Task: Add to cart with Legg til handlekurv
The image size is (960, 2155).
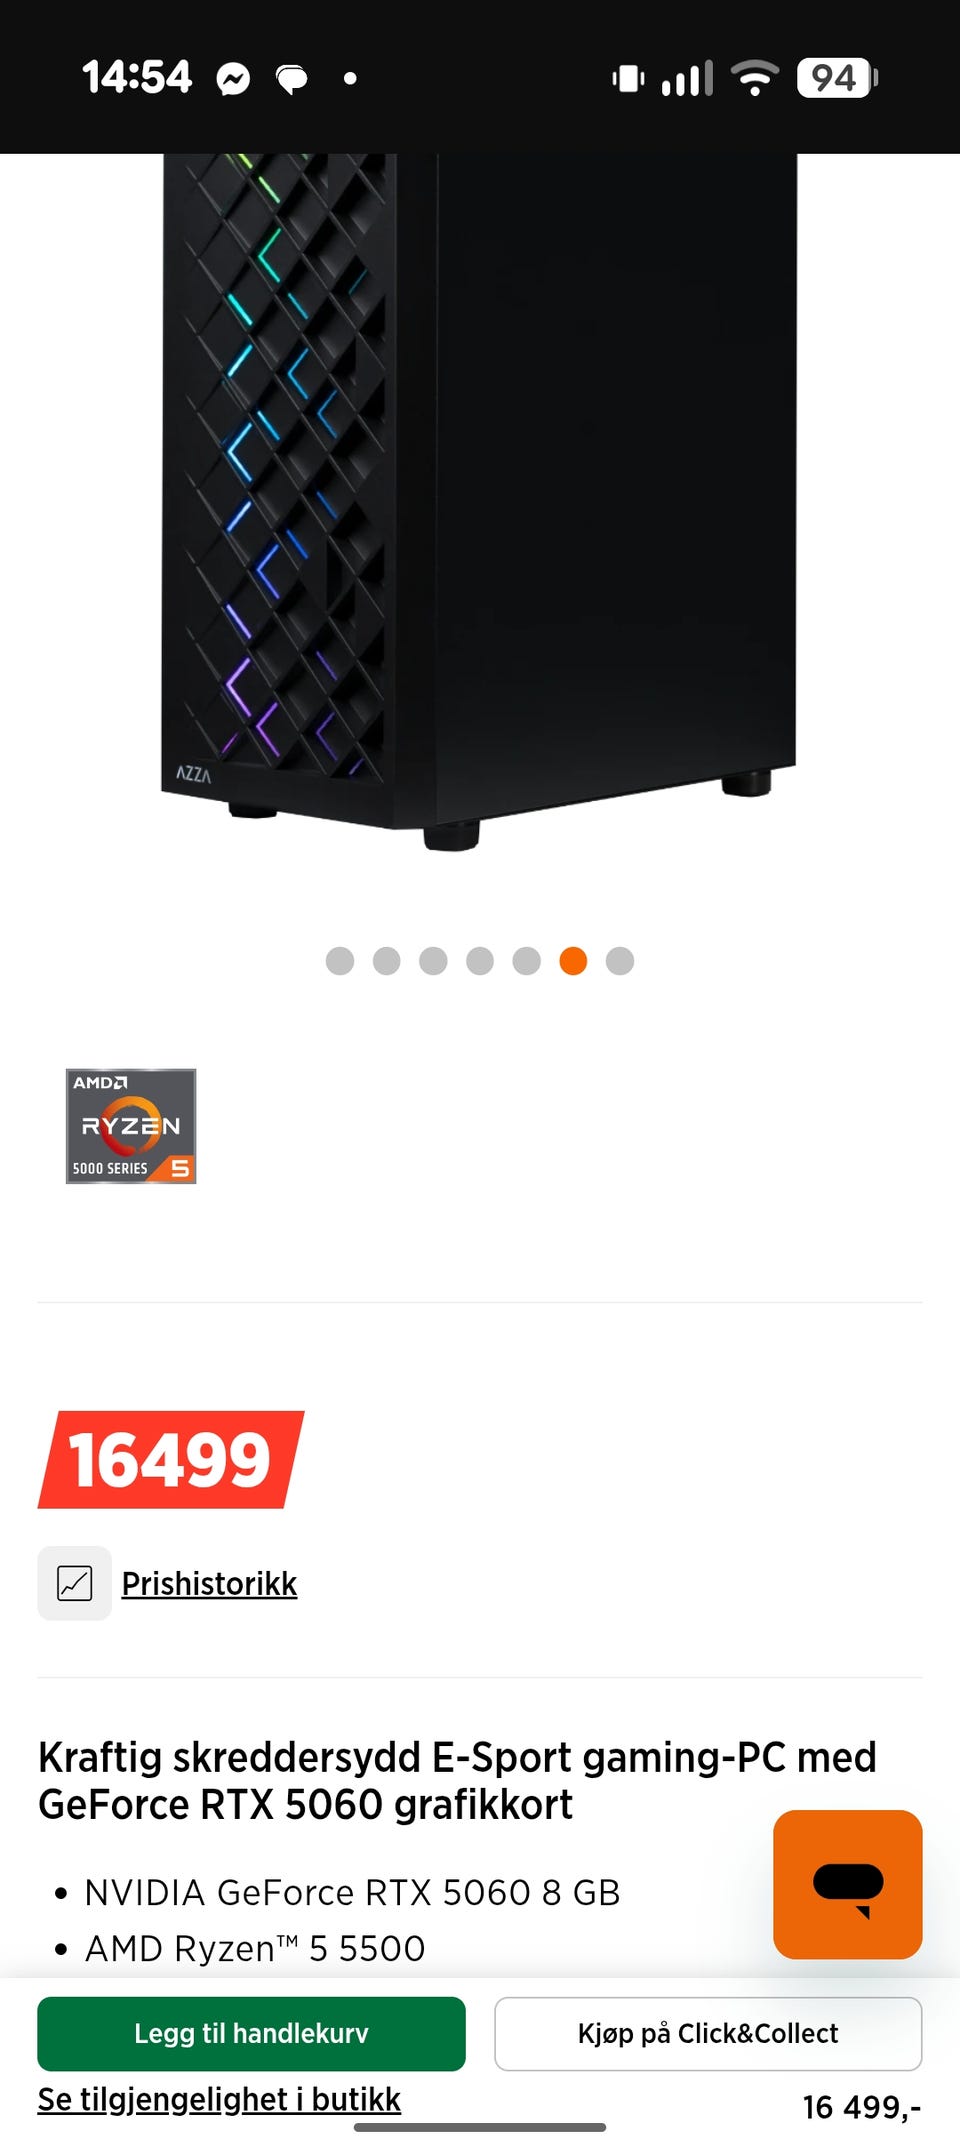Action: (251, 2033)
